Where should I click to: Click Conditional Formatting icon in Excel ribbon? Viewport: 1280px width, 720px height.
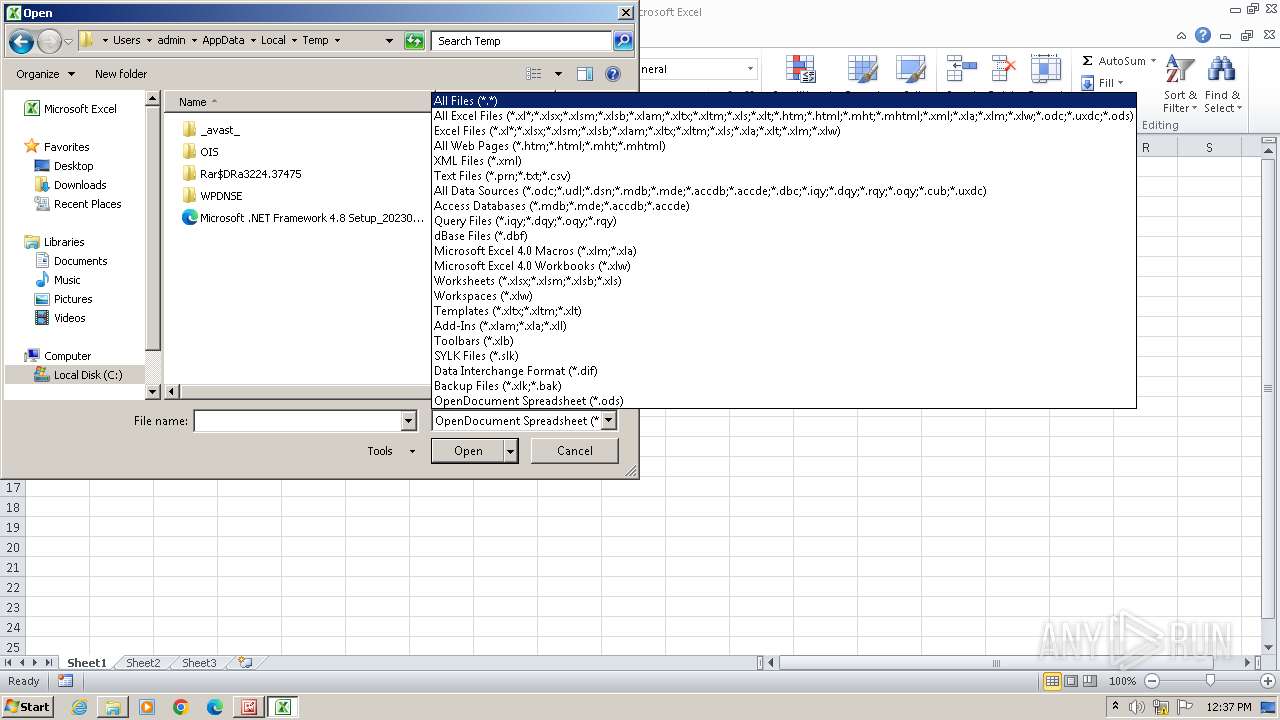[801, 69]
